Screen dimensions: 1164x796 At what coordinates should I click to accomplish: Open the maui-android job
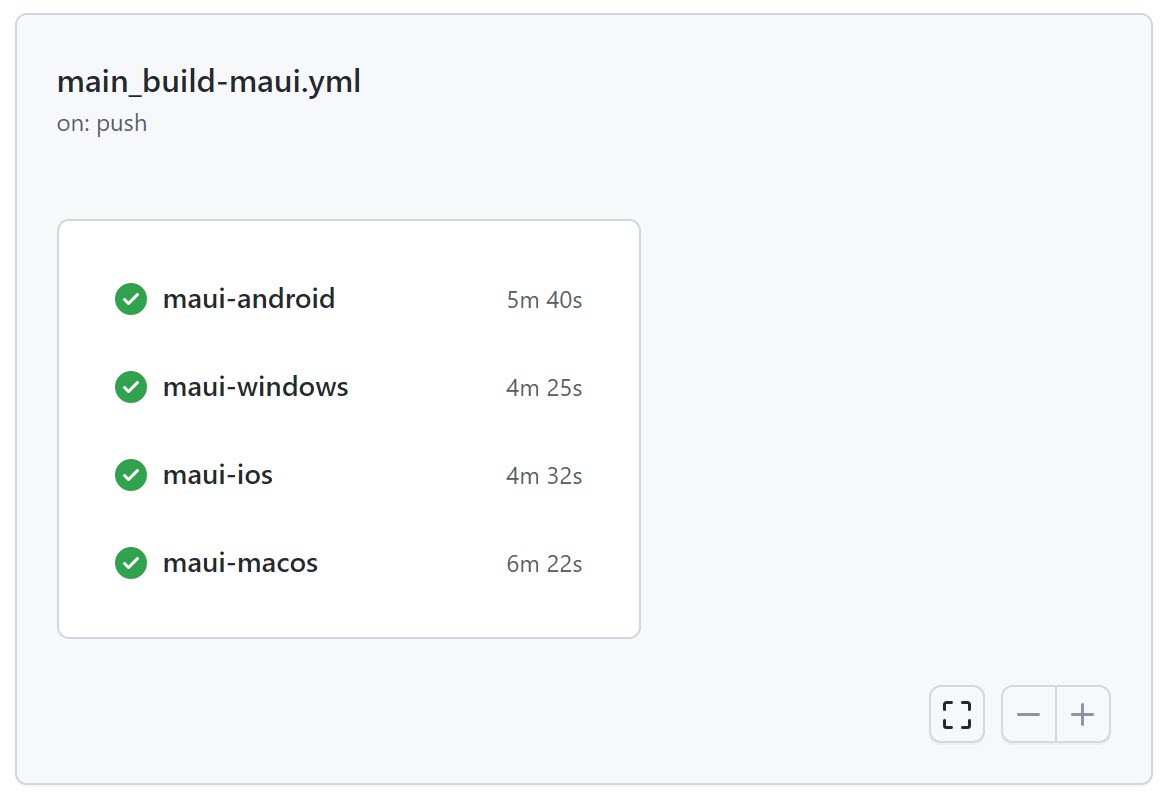click(248, 298)
